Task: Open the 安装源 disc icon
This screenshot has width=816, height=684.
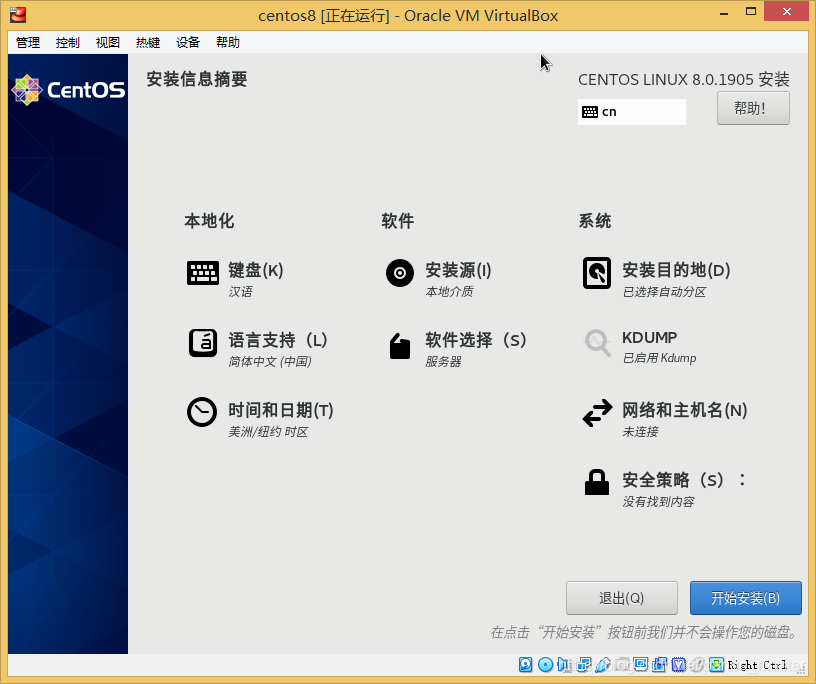Action: (400, 273)
